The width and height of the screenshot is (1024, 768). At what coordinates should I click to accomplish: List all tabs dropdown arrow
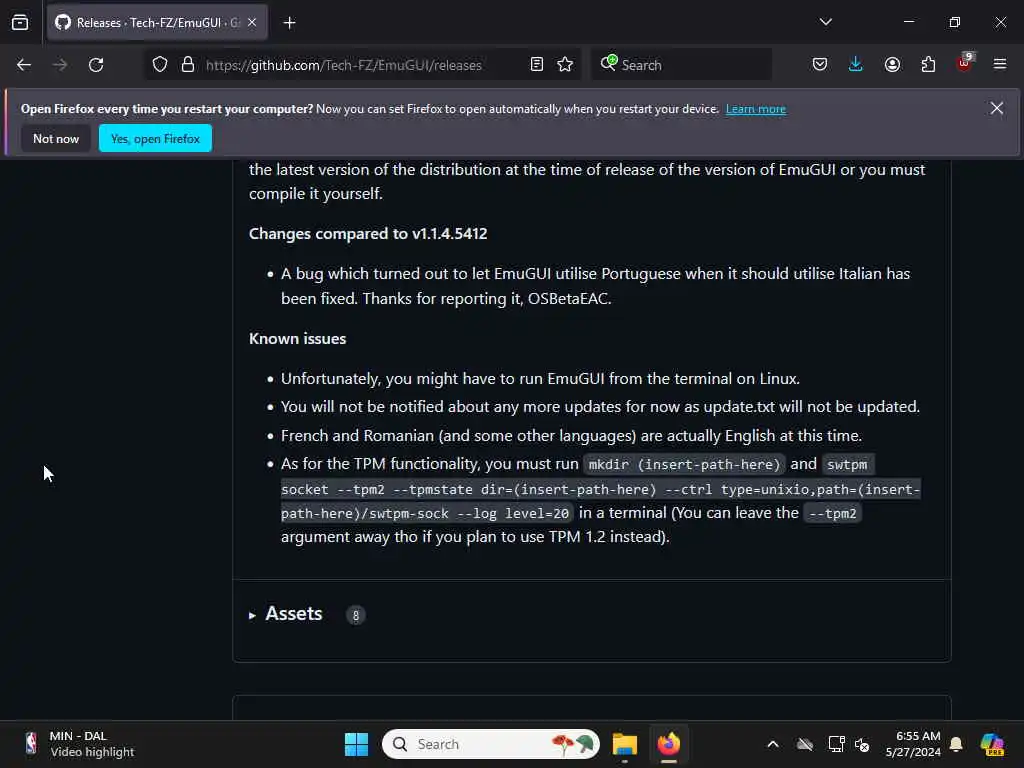click(x=826, y=22)
